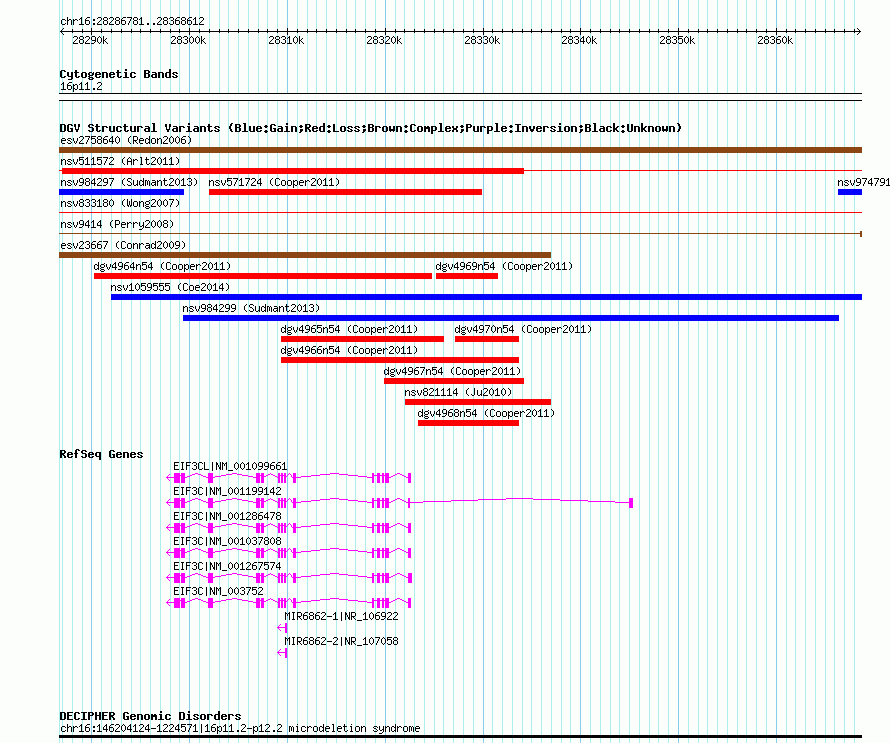Select the blue nsv984299 Sudmant2013 bar
The image size is (890, 743).
[x=511, y=318]
